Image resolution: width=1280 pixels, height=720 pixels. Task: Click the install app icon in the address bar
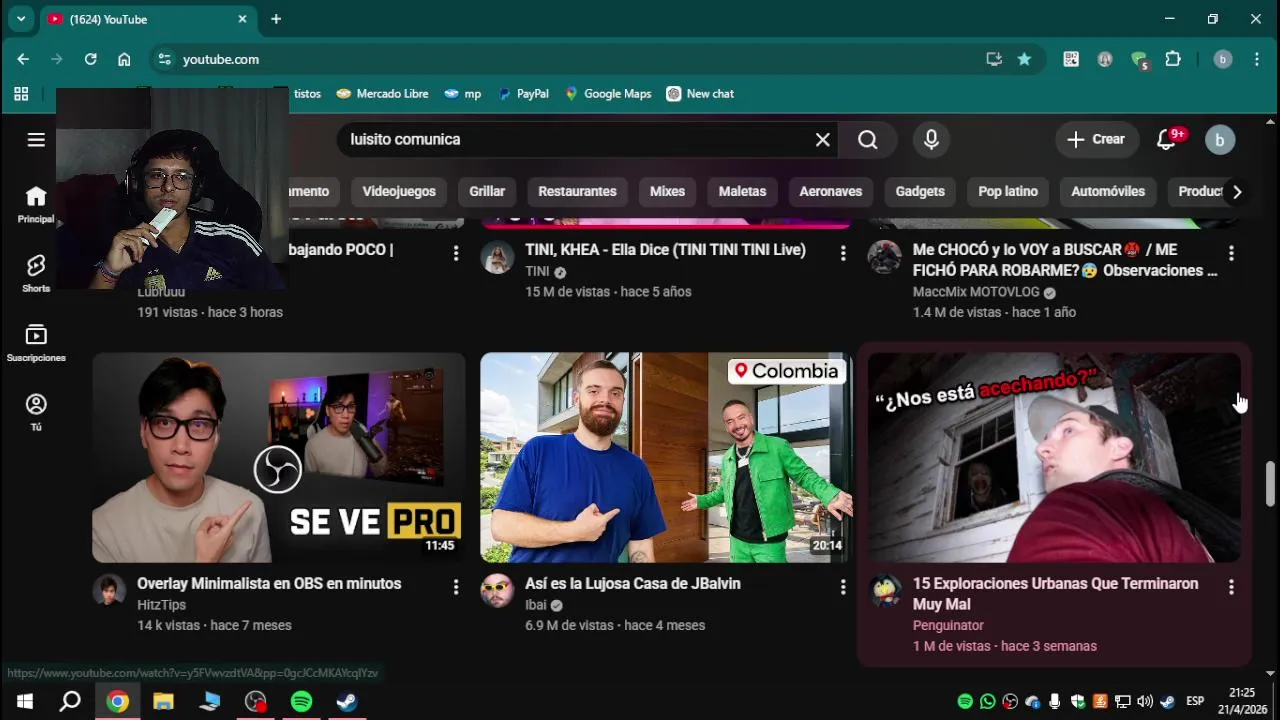click(x=994, y=59)
